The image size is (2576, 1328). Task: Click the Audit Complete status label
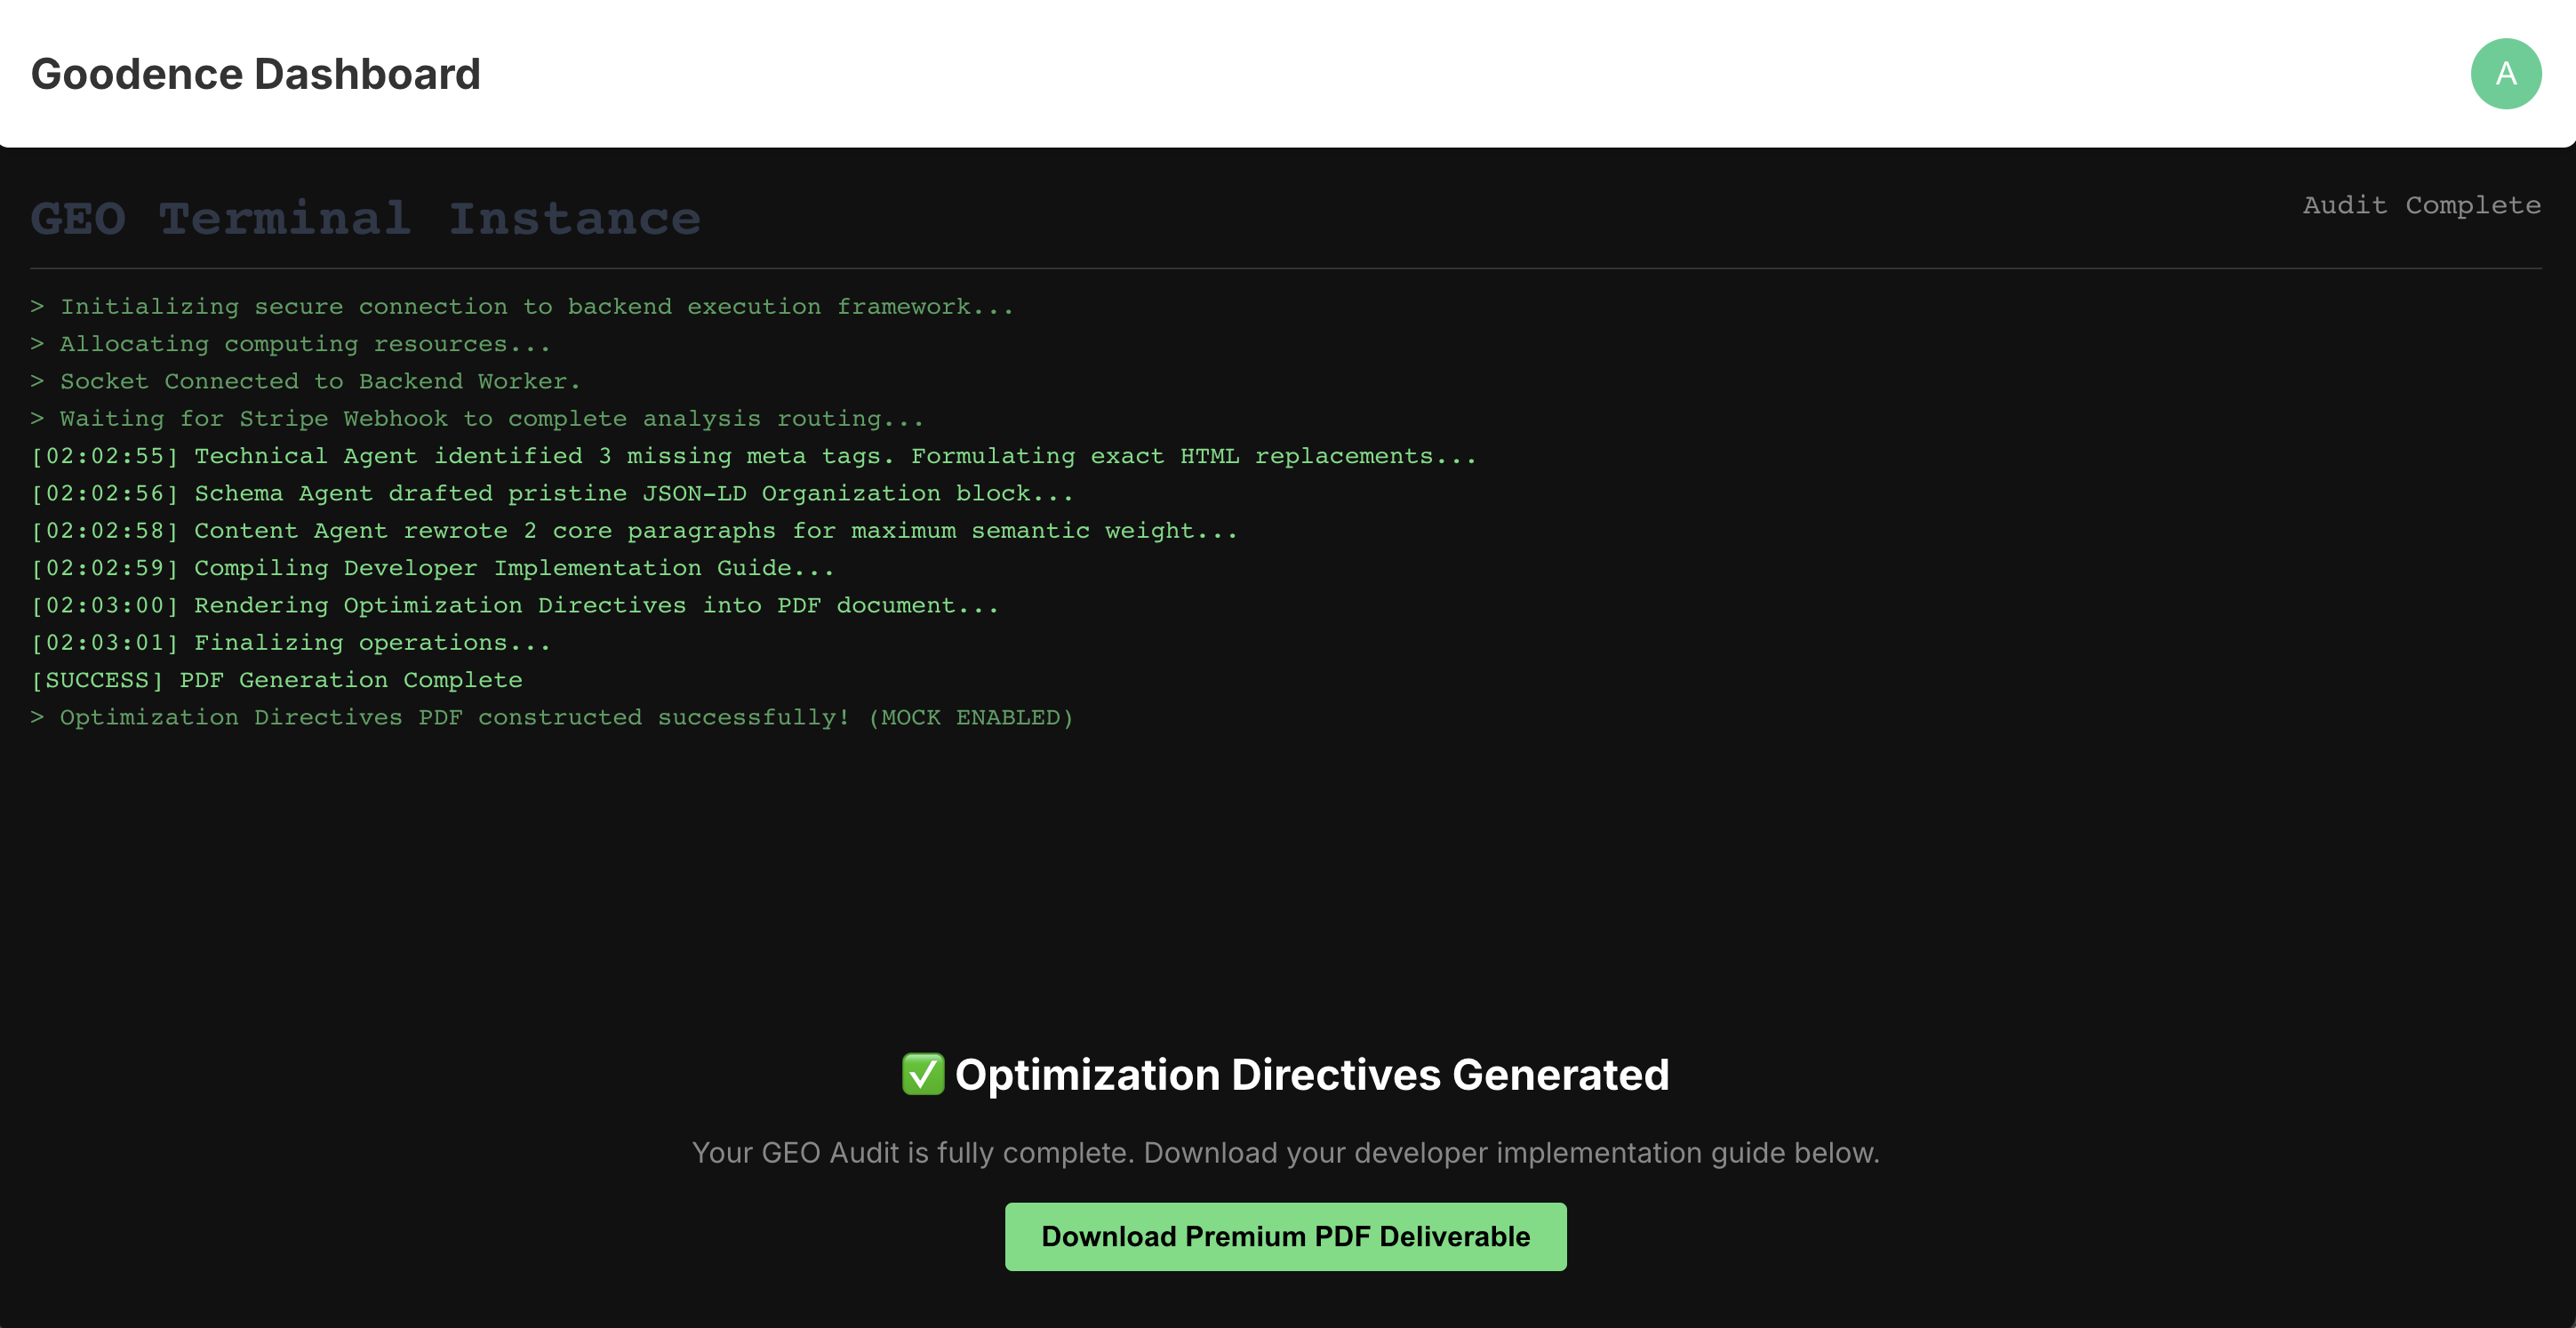pyautogui.click(x=2421, y=205)
